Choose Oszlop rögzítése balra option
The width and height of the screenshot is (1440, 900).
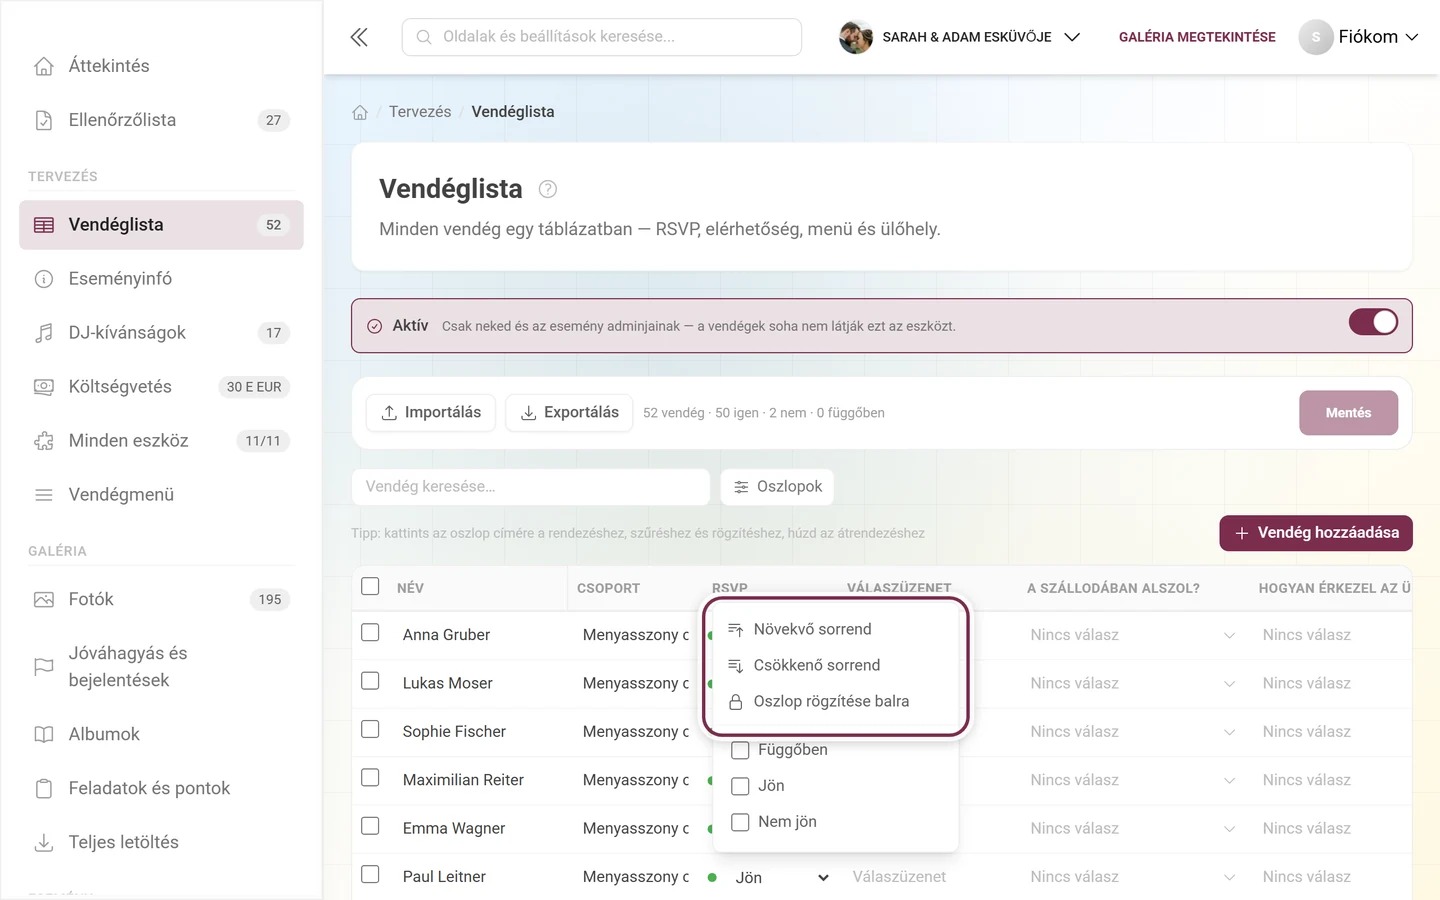coord(836,701)
